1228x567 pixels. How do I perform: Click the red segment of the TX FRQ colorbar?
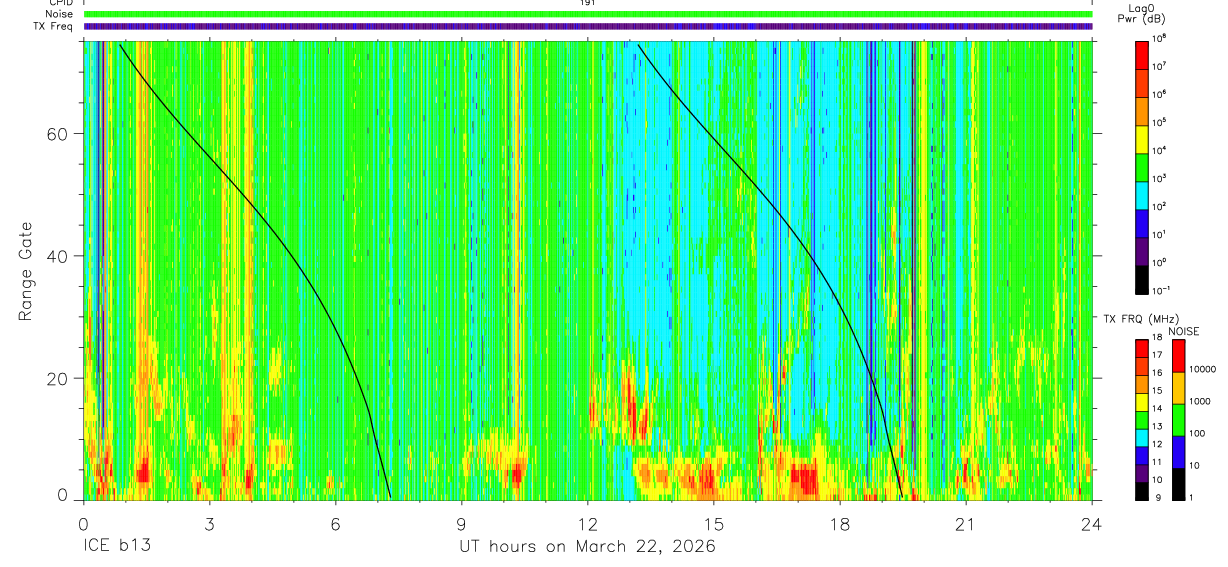[x=1142, y=348]
